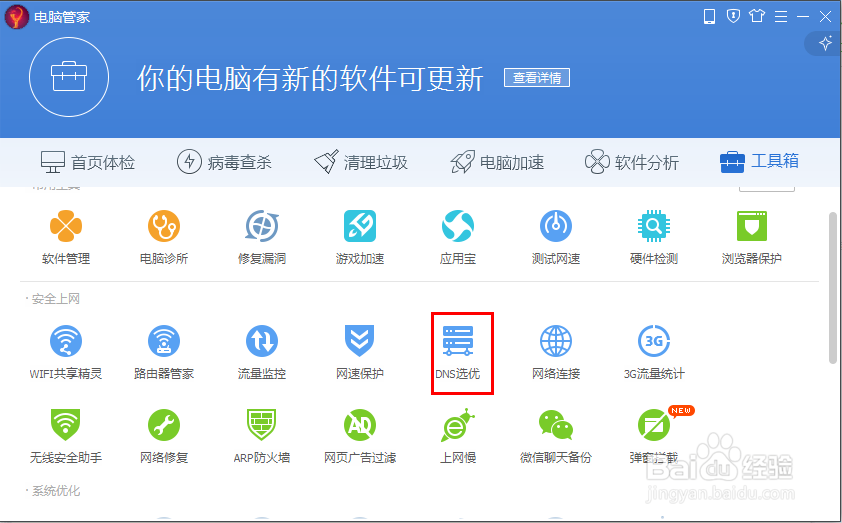The width and height of the screenshot is (842, 523).
Task: Click the sparkle star icon at right edge
Action: click(825, 43)
